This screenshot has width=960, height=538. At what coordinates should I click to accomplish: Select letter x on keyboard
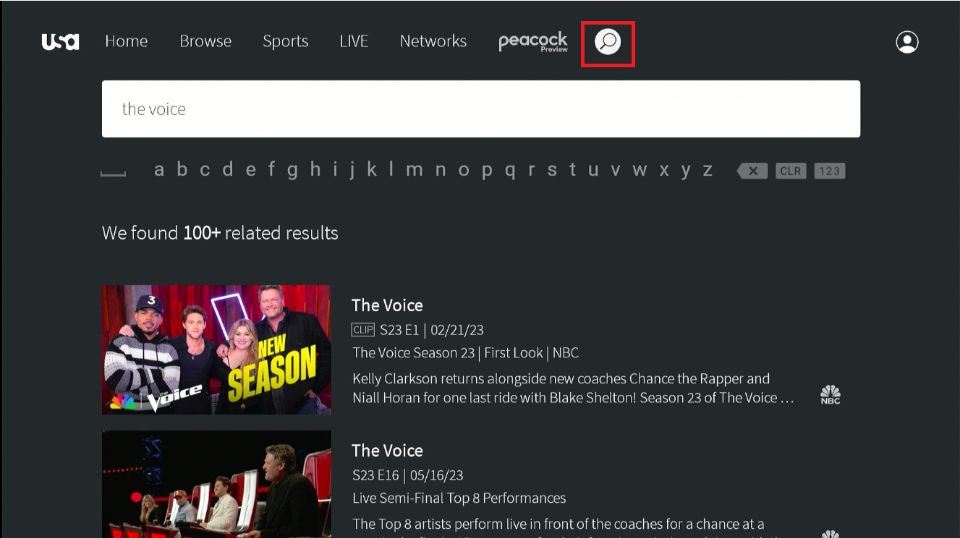click(x=664, y=170)
